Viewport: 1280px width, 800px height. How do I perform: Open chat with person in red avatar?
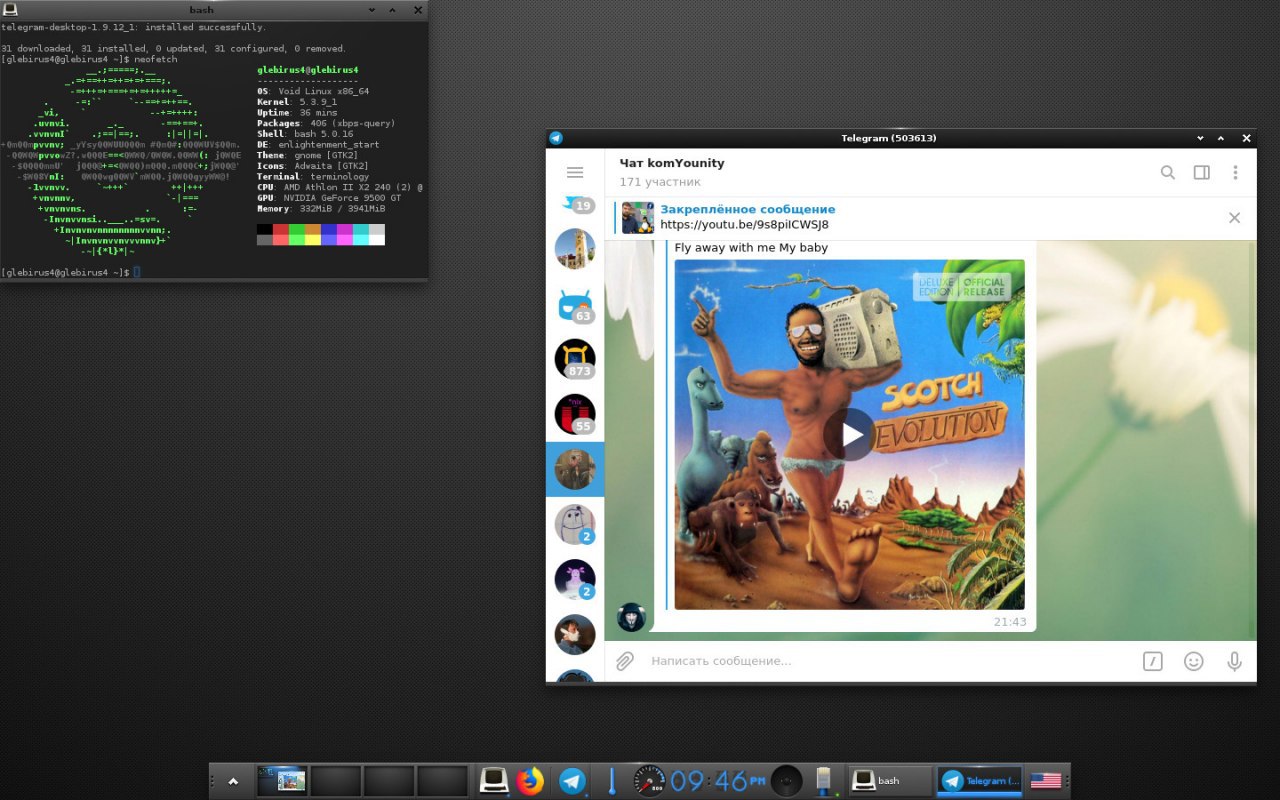point(575,634)
